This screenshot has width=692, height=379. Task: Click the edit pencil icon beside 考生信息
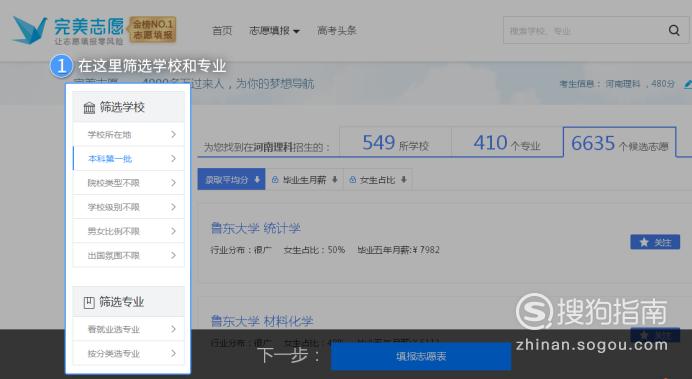(688, 84)
